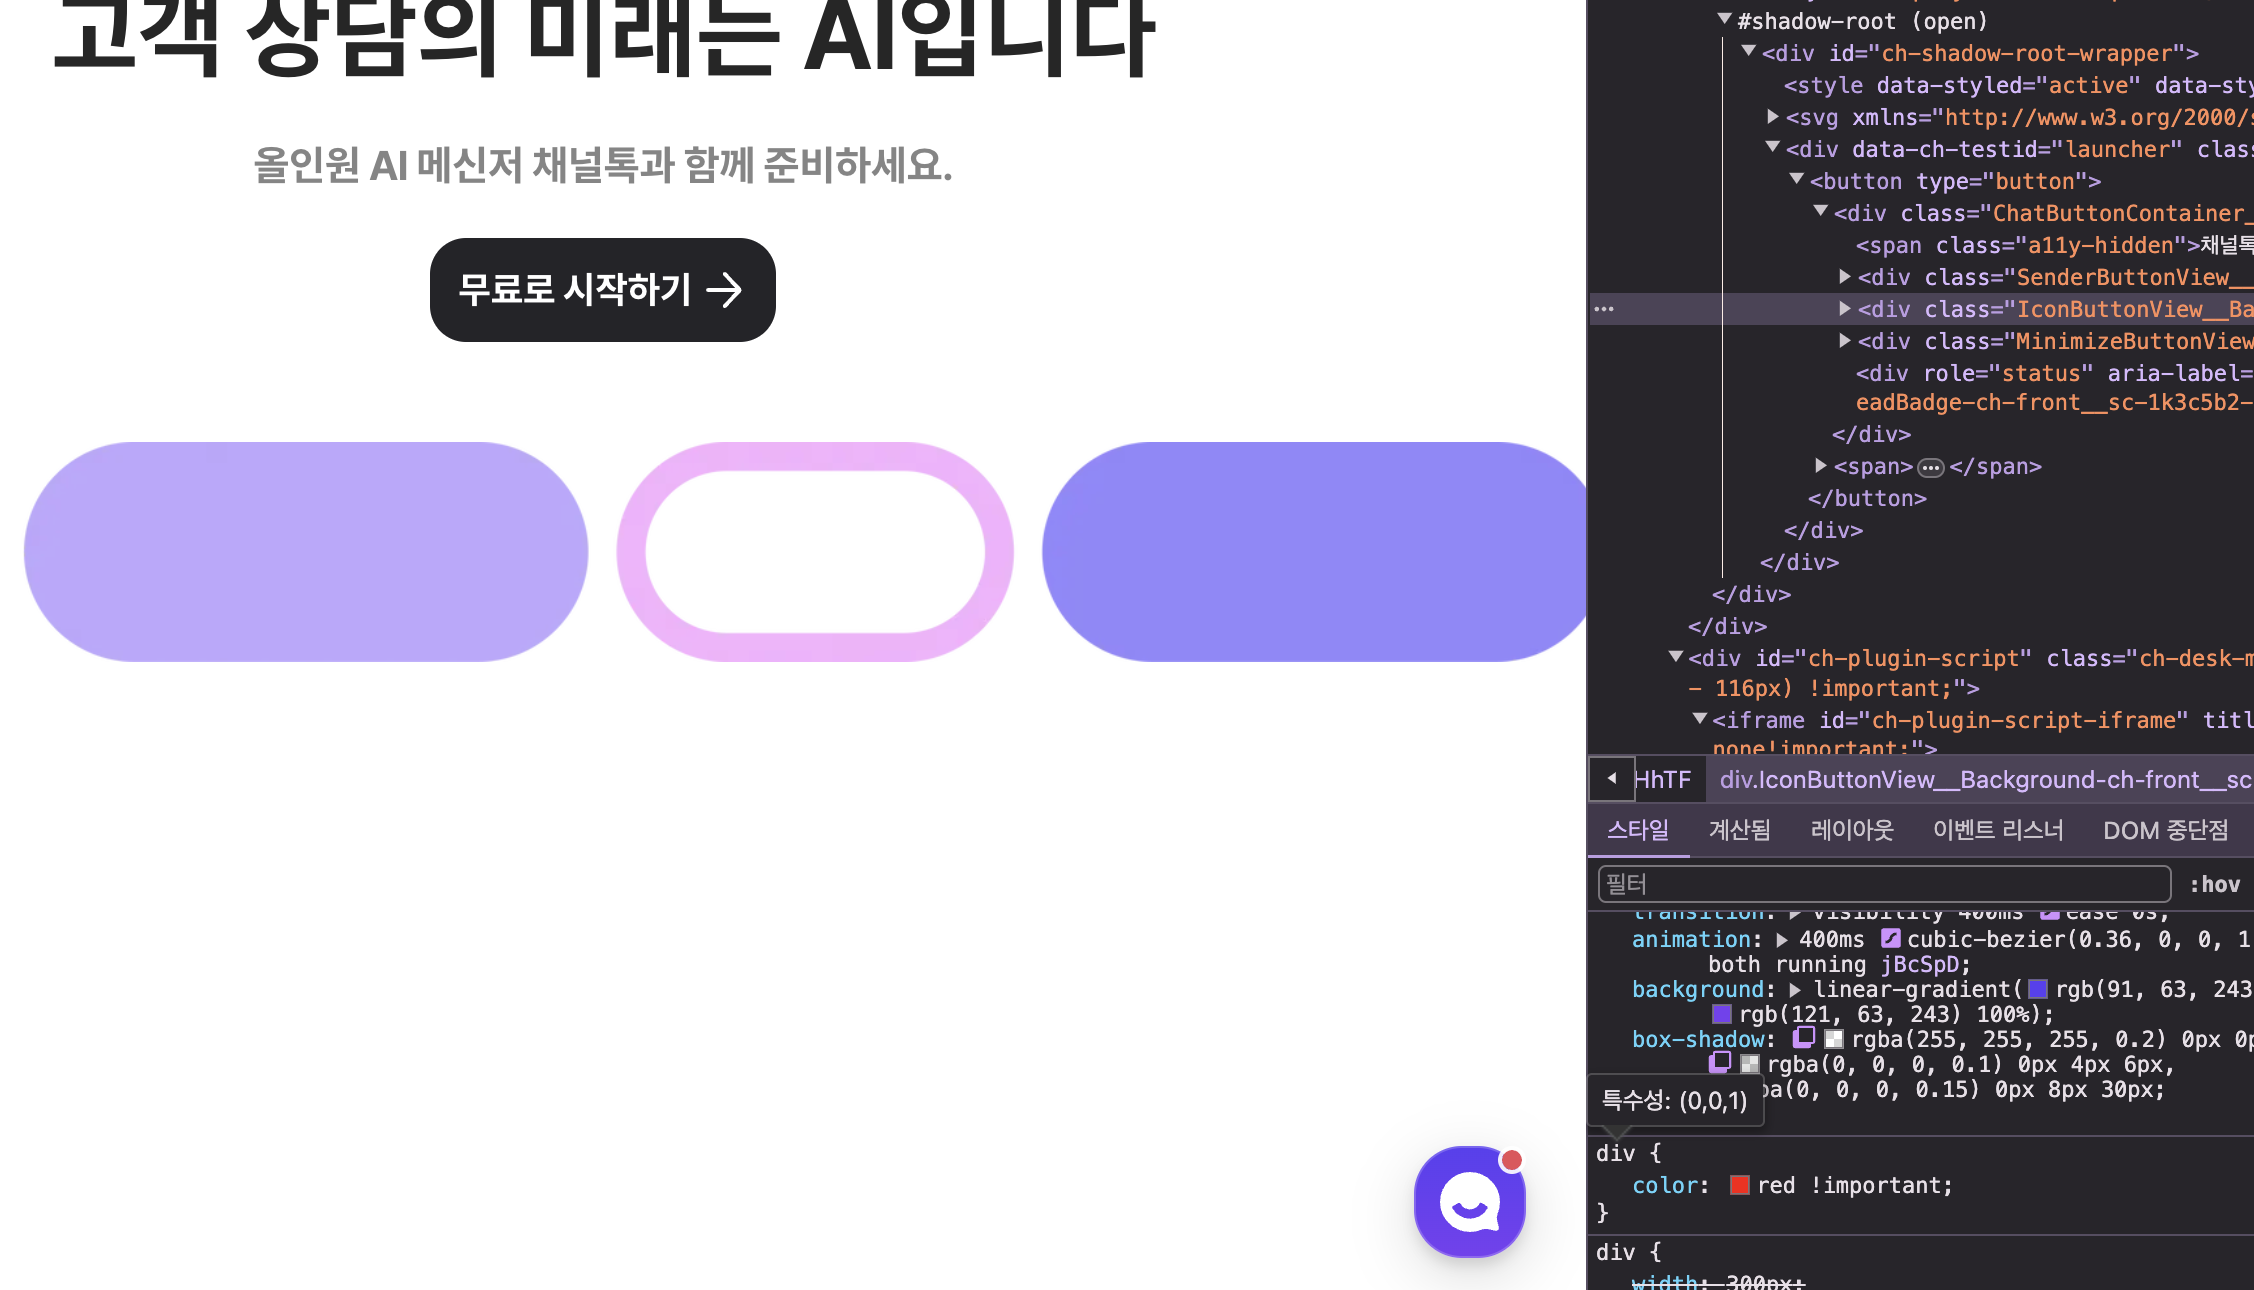Image resolution: width=2254 pixels, height=1290 pixels.
Task: Expand the MinimizeButtonView div node
Action: pos(1845,341)
